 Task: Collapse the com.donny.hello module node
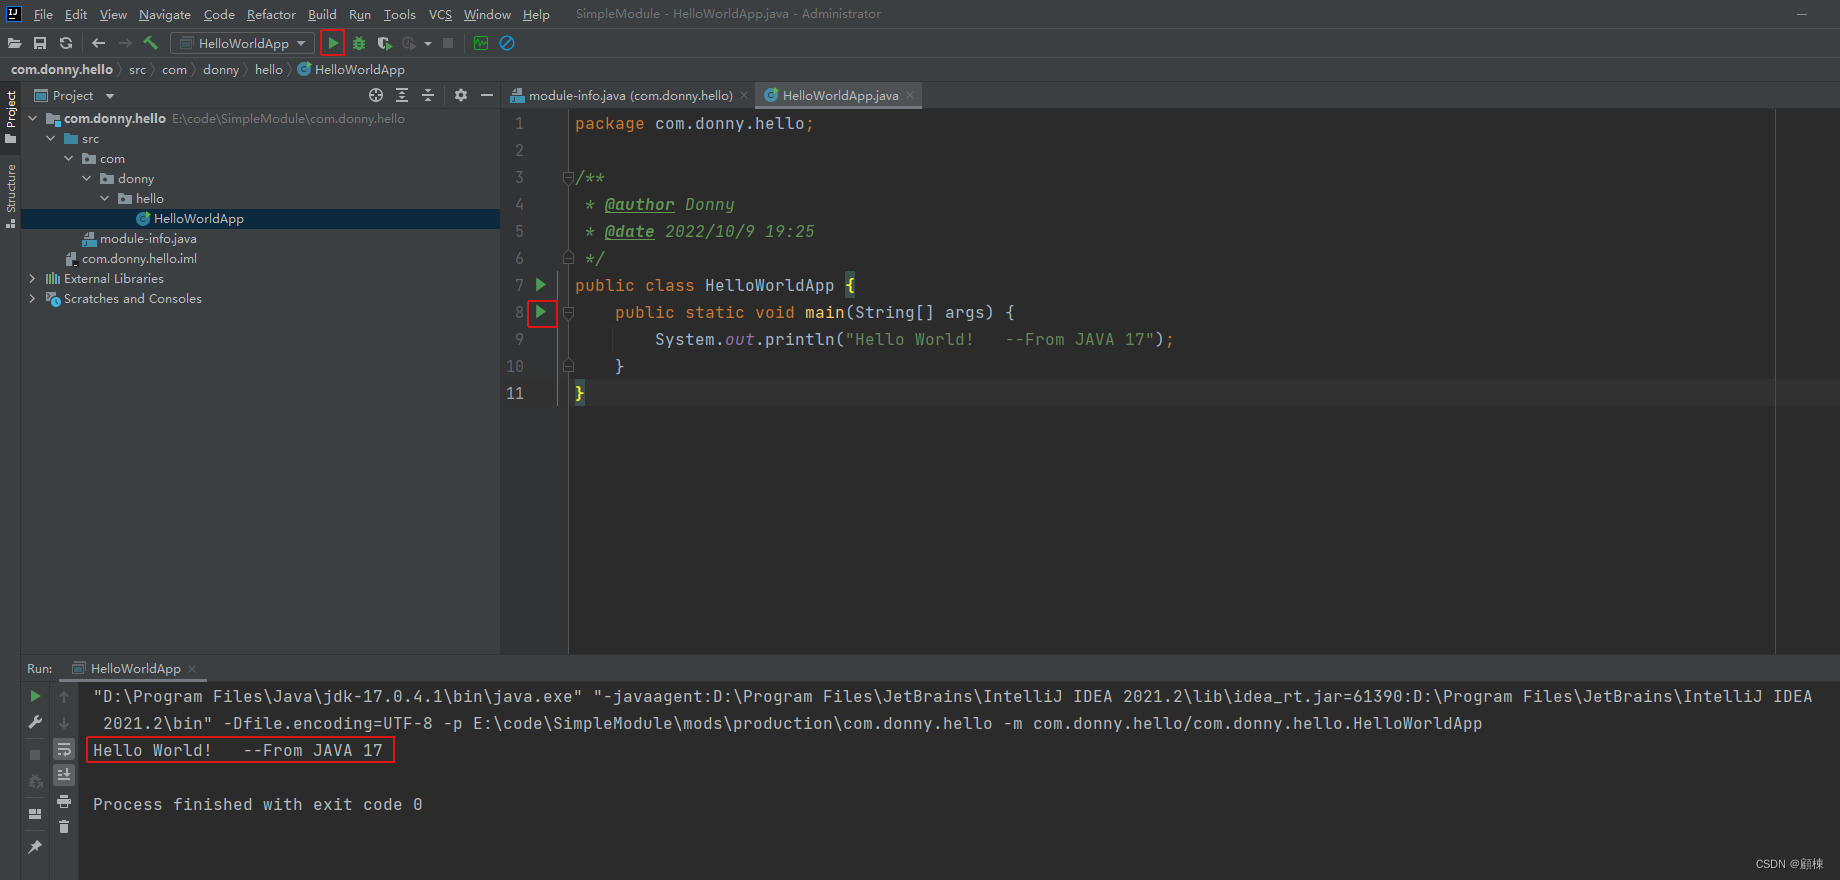coord(33,118)
